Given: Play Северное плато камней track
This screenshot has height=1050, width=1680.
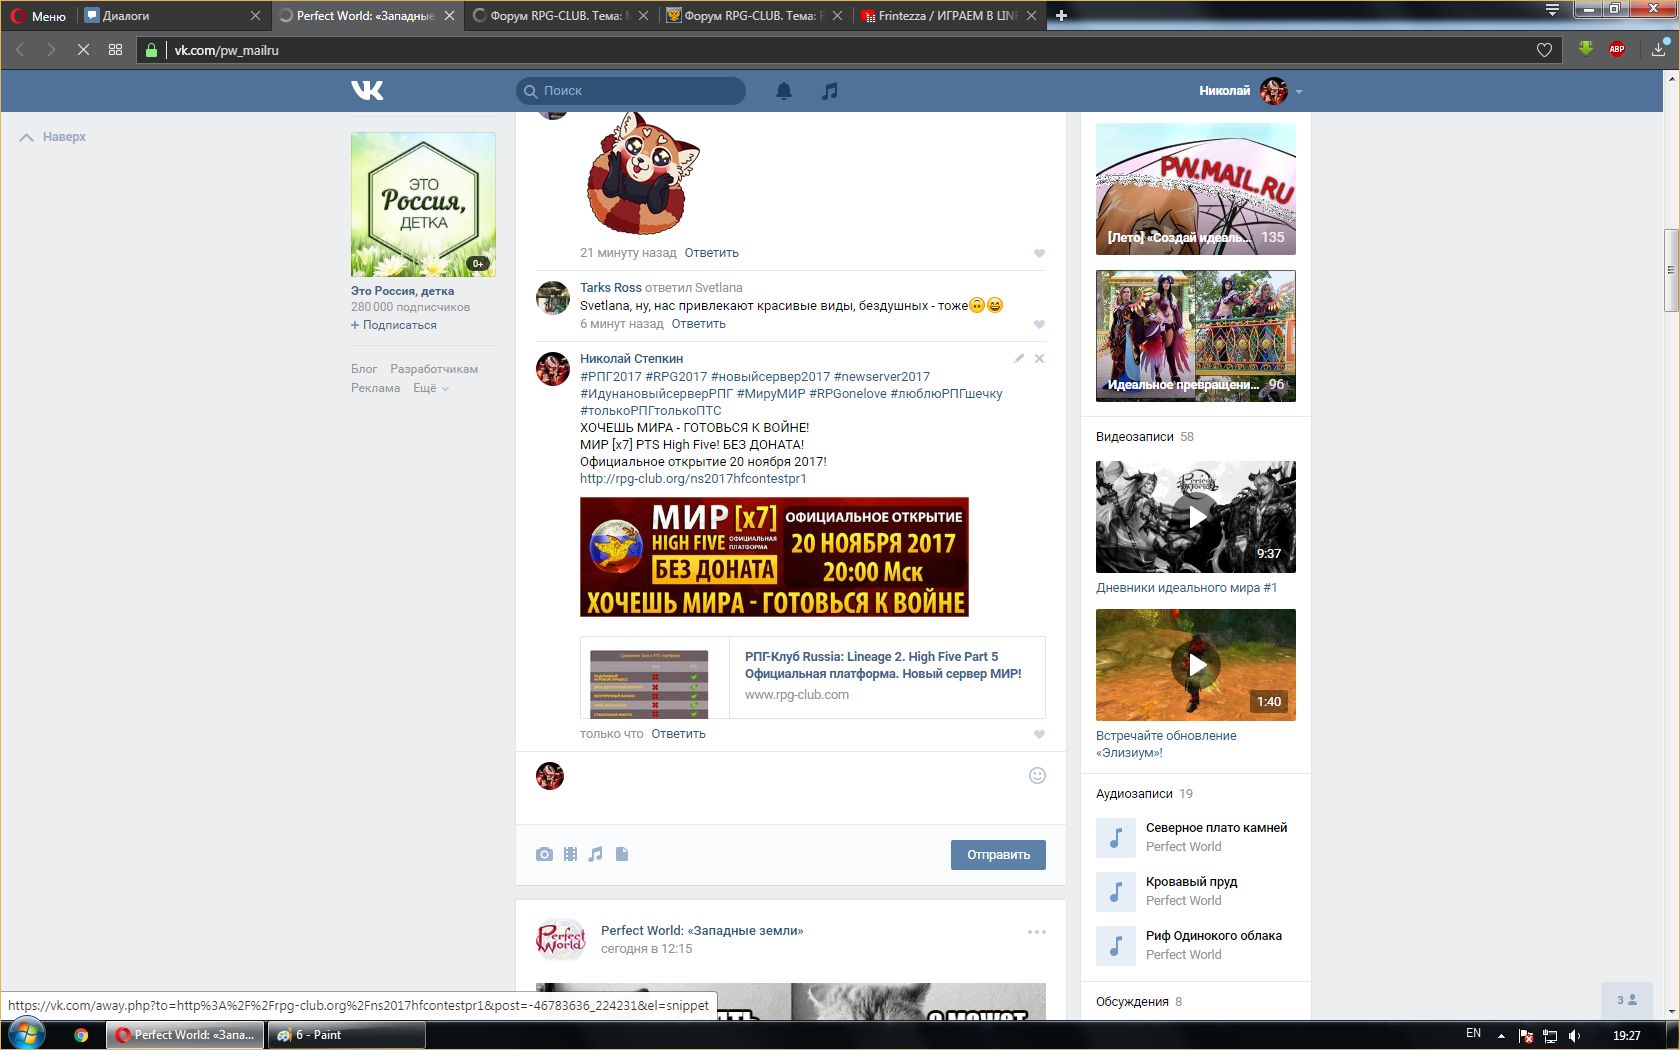Looking at the screenshot, I should pos(1116,837).
